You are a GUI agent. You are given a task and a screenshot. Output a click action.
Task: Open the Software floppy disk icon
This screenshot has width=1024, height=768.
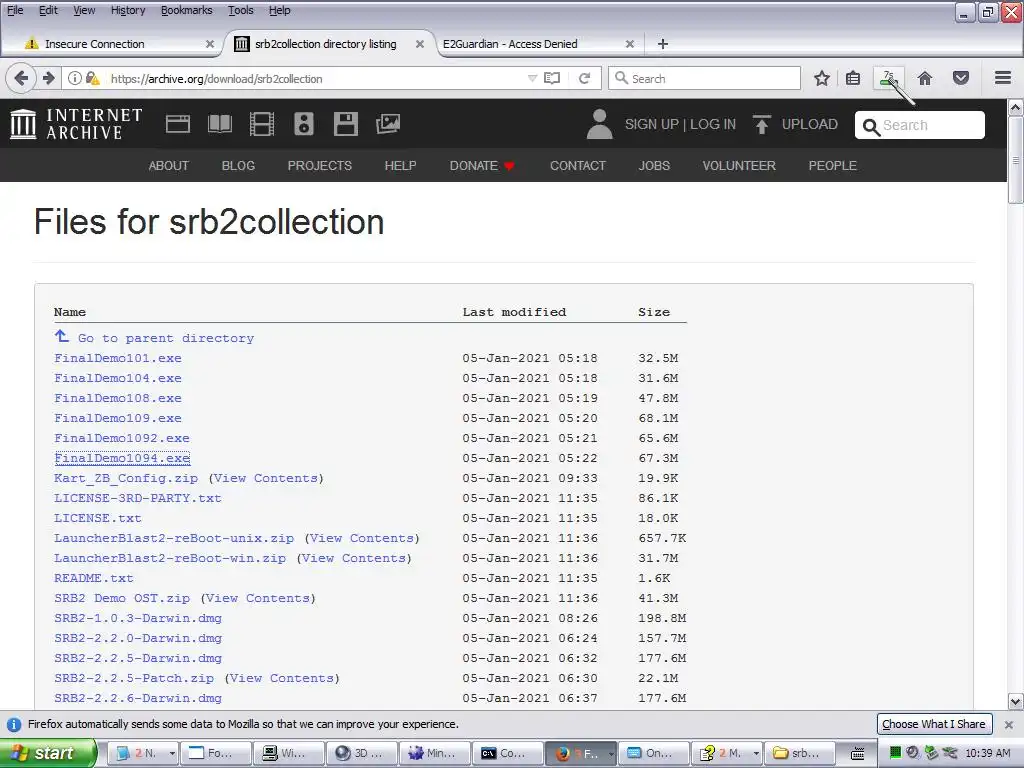pos(345,124)
